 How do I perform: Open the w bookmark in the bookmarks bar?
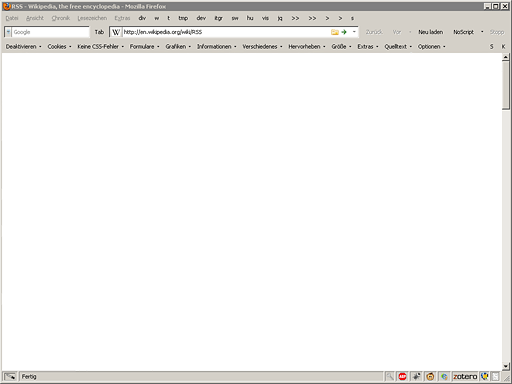[x=157, y=18]
